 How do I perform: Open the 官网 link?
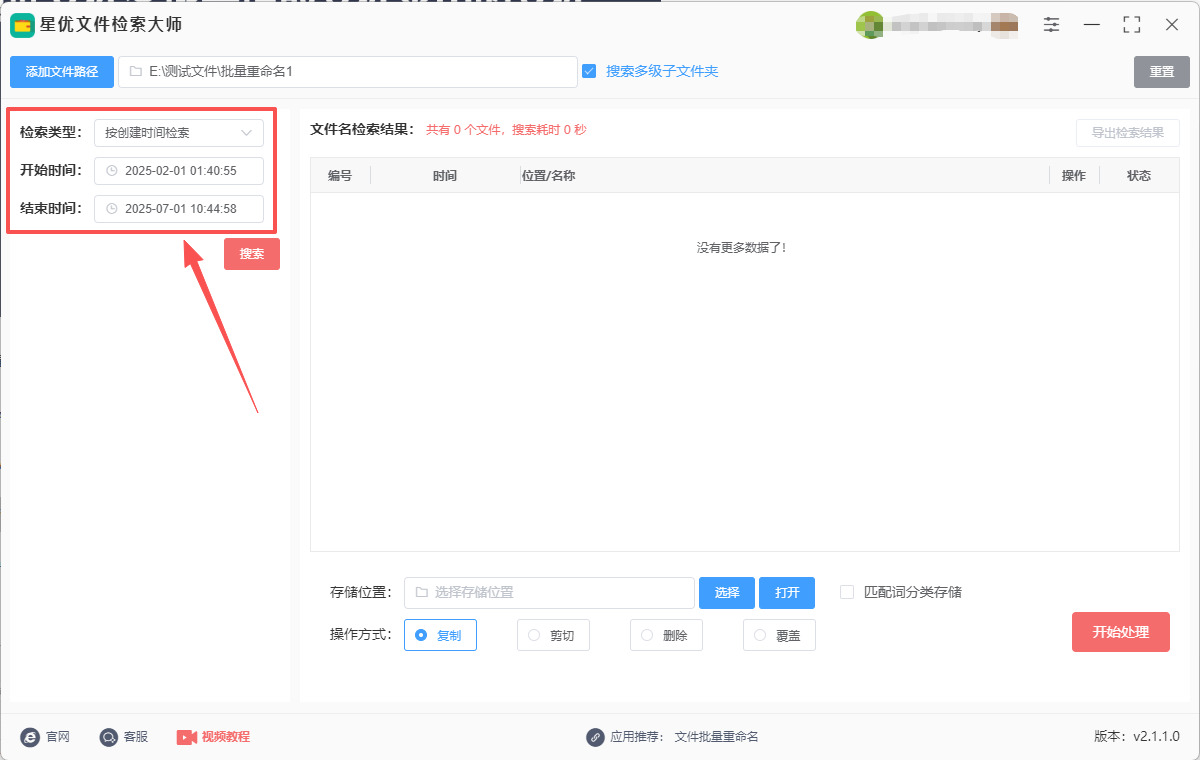point(58,737)
